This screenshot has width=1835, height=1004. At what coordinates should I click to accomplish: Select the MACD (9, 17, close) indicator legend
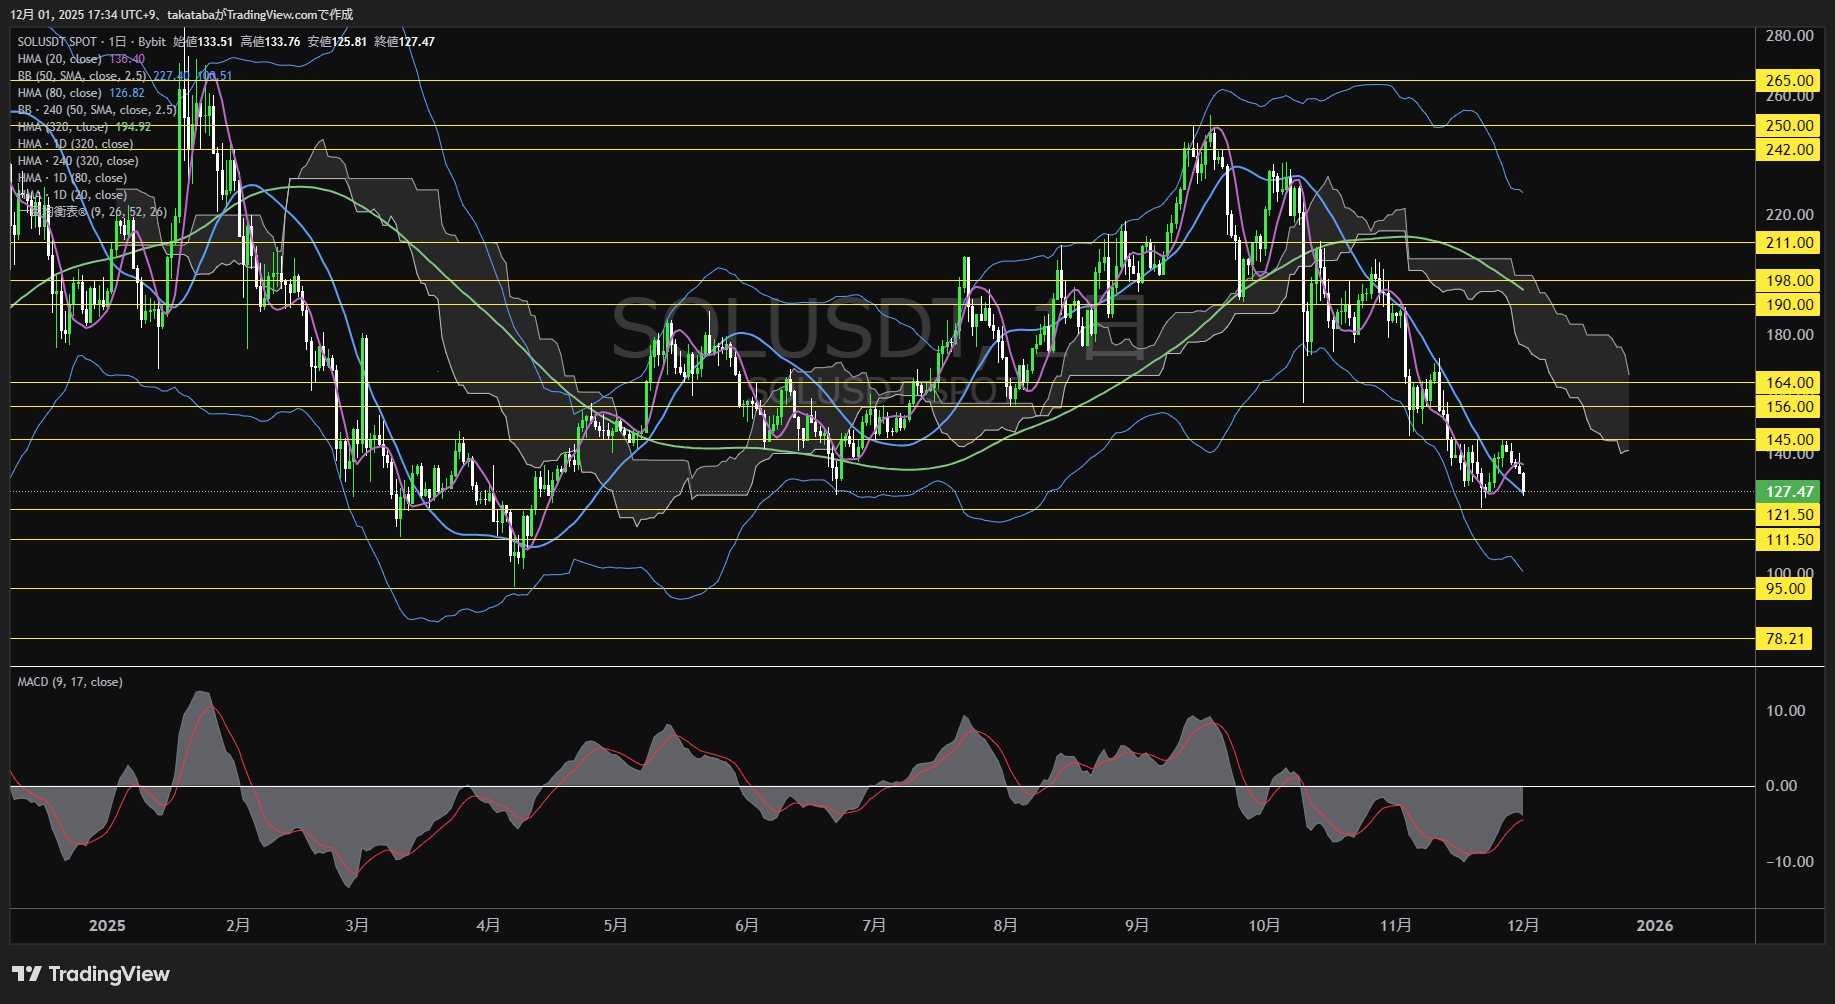[70, 682]
